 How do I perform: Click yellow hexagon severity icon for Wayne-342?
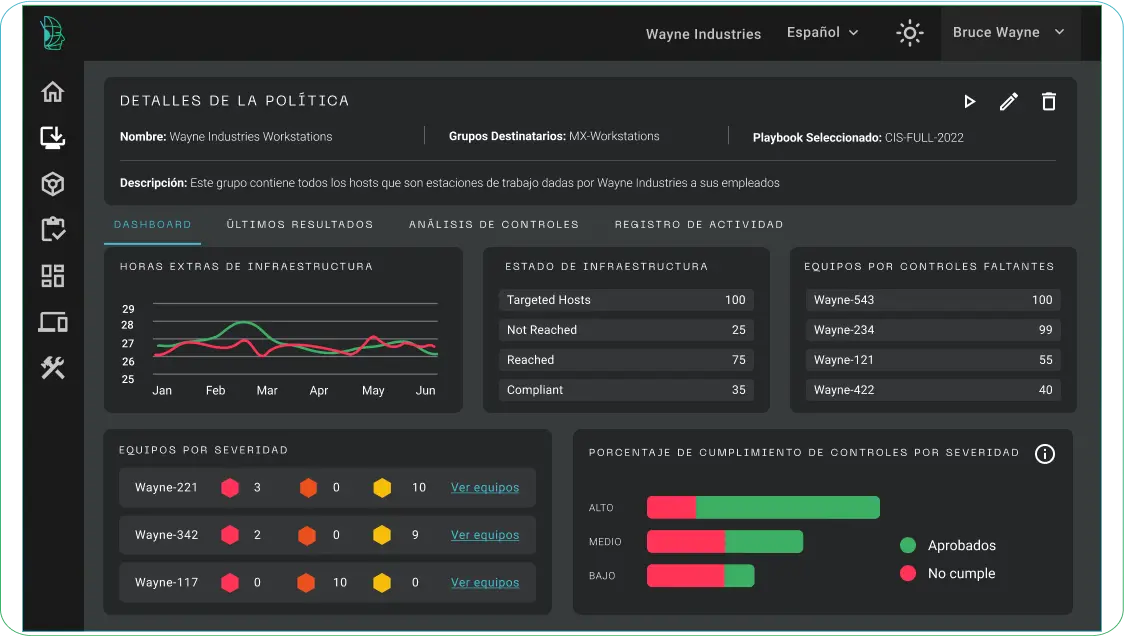382,535
